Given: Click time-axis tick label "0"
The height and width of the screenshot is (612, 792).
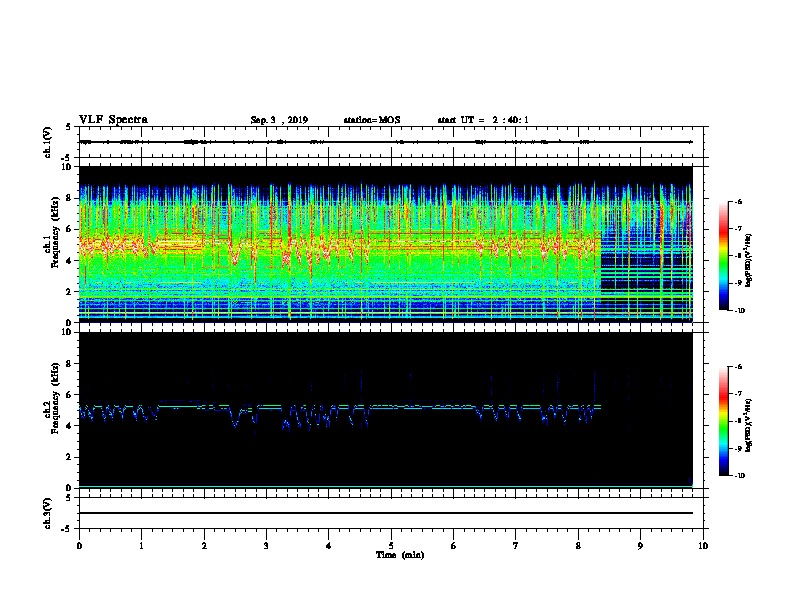Looking at the screenshot, I should [x=79, y=546].
